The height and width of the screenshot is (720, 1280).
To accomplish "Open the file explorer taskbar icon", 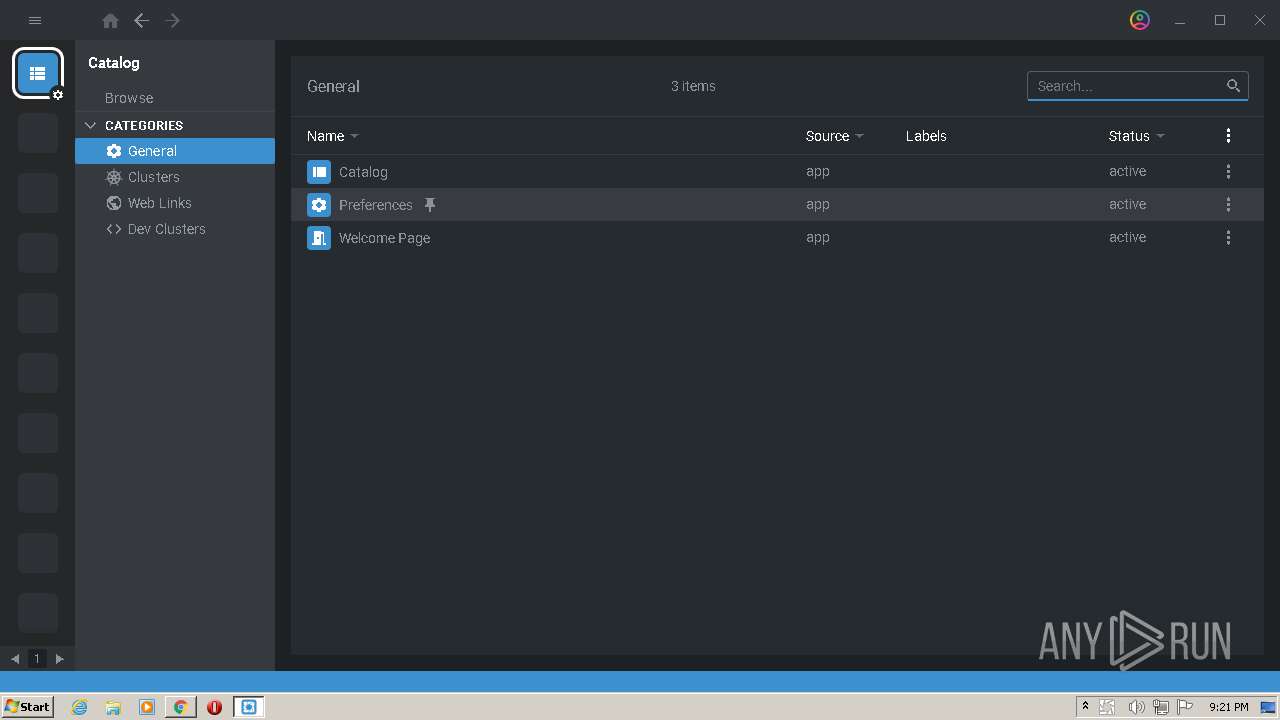I will tap(113, 707).
